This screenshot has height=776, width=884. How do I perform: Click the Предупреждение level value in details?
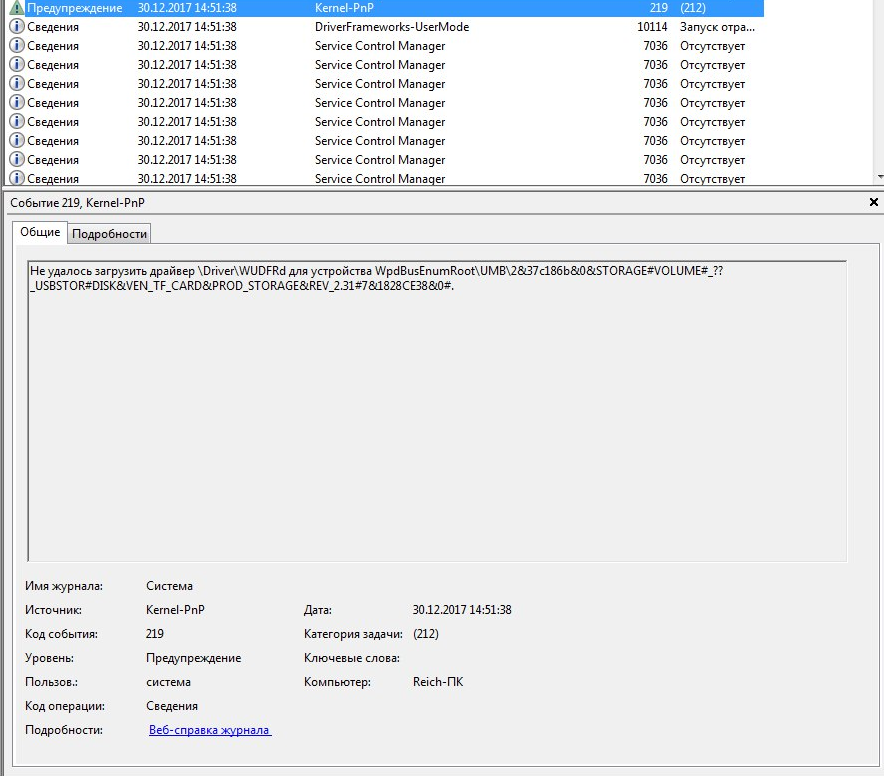tap(193, 658)
